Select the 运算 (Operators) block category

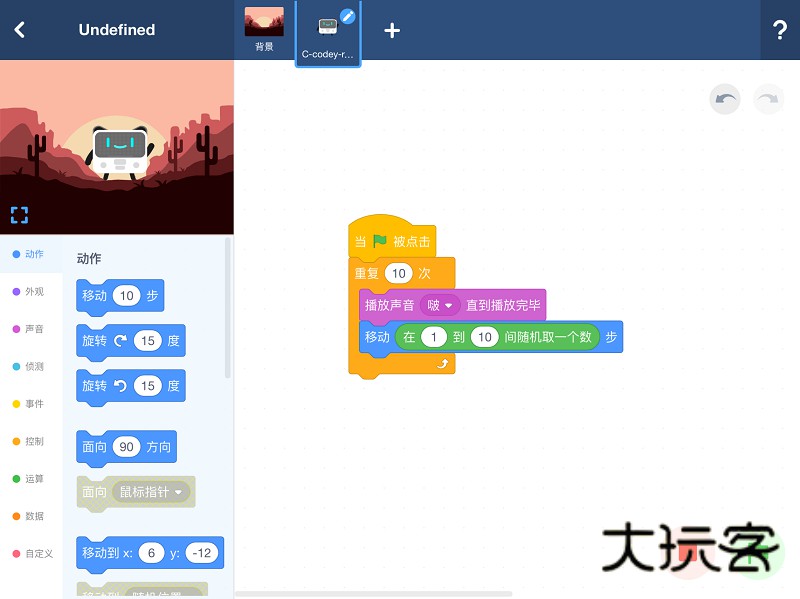31,479
